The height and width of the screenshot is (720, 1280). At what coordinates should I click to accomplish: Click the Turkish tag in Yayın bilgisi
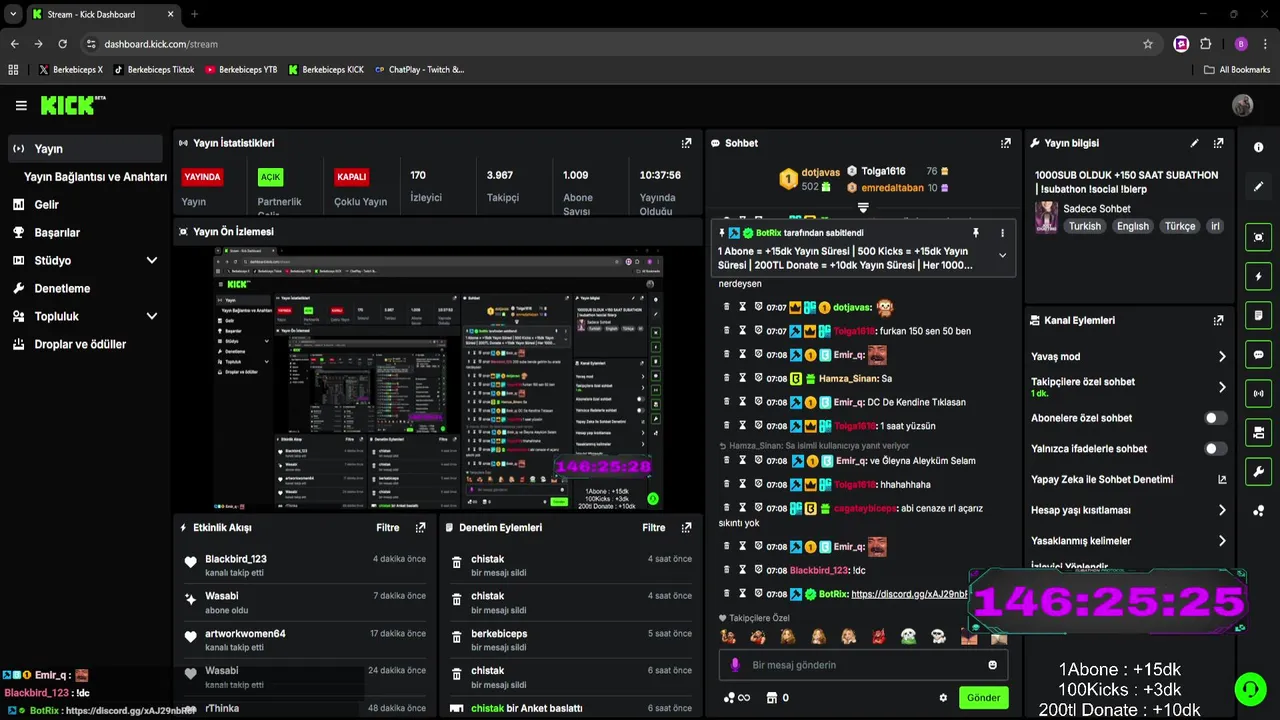(x=1084, y=226)
